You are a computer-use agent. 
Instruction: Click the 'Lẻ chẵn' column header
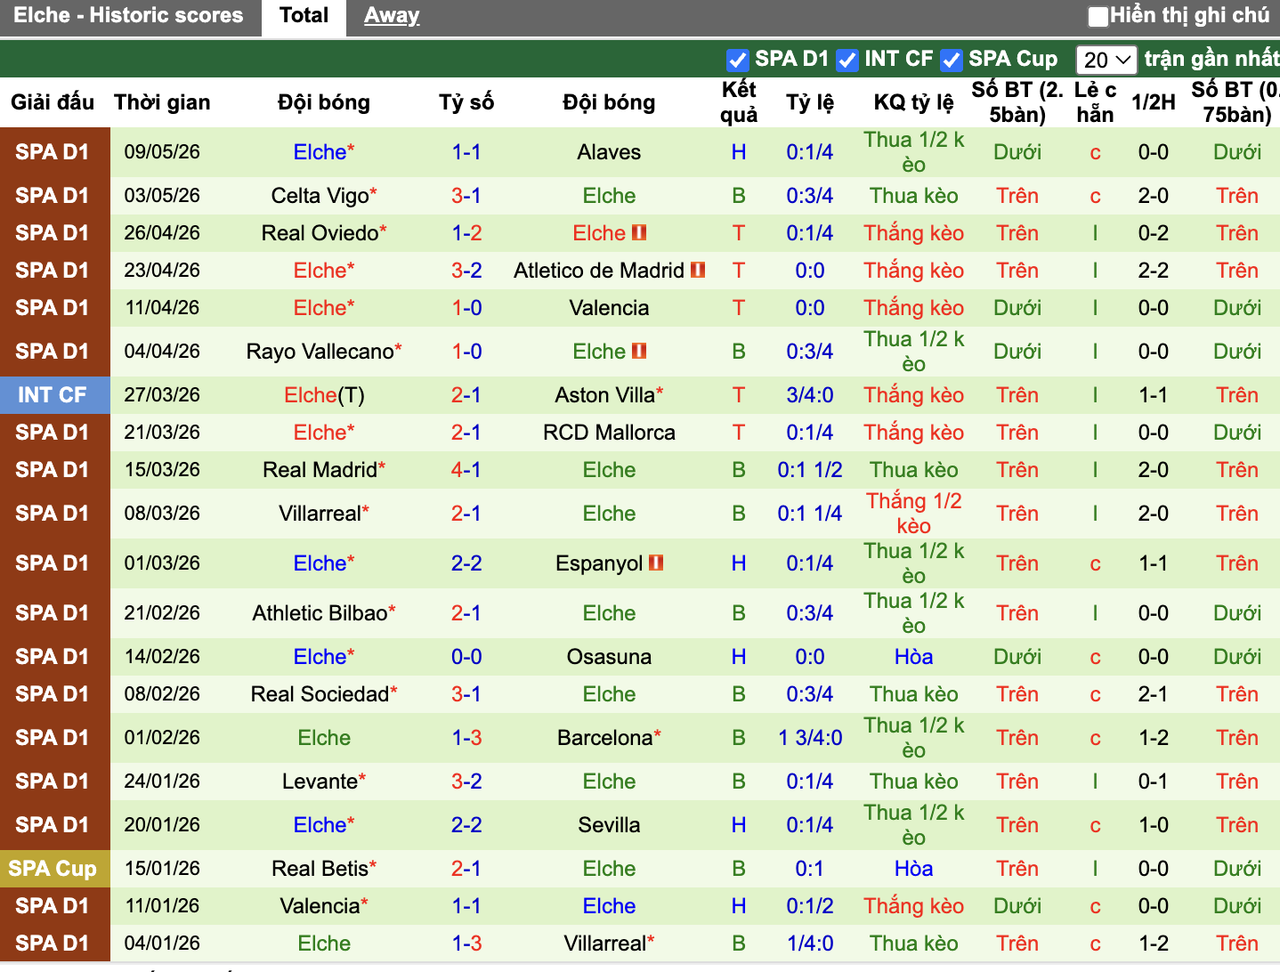1095,102
